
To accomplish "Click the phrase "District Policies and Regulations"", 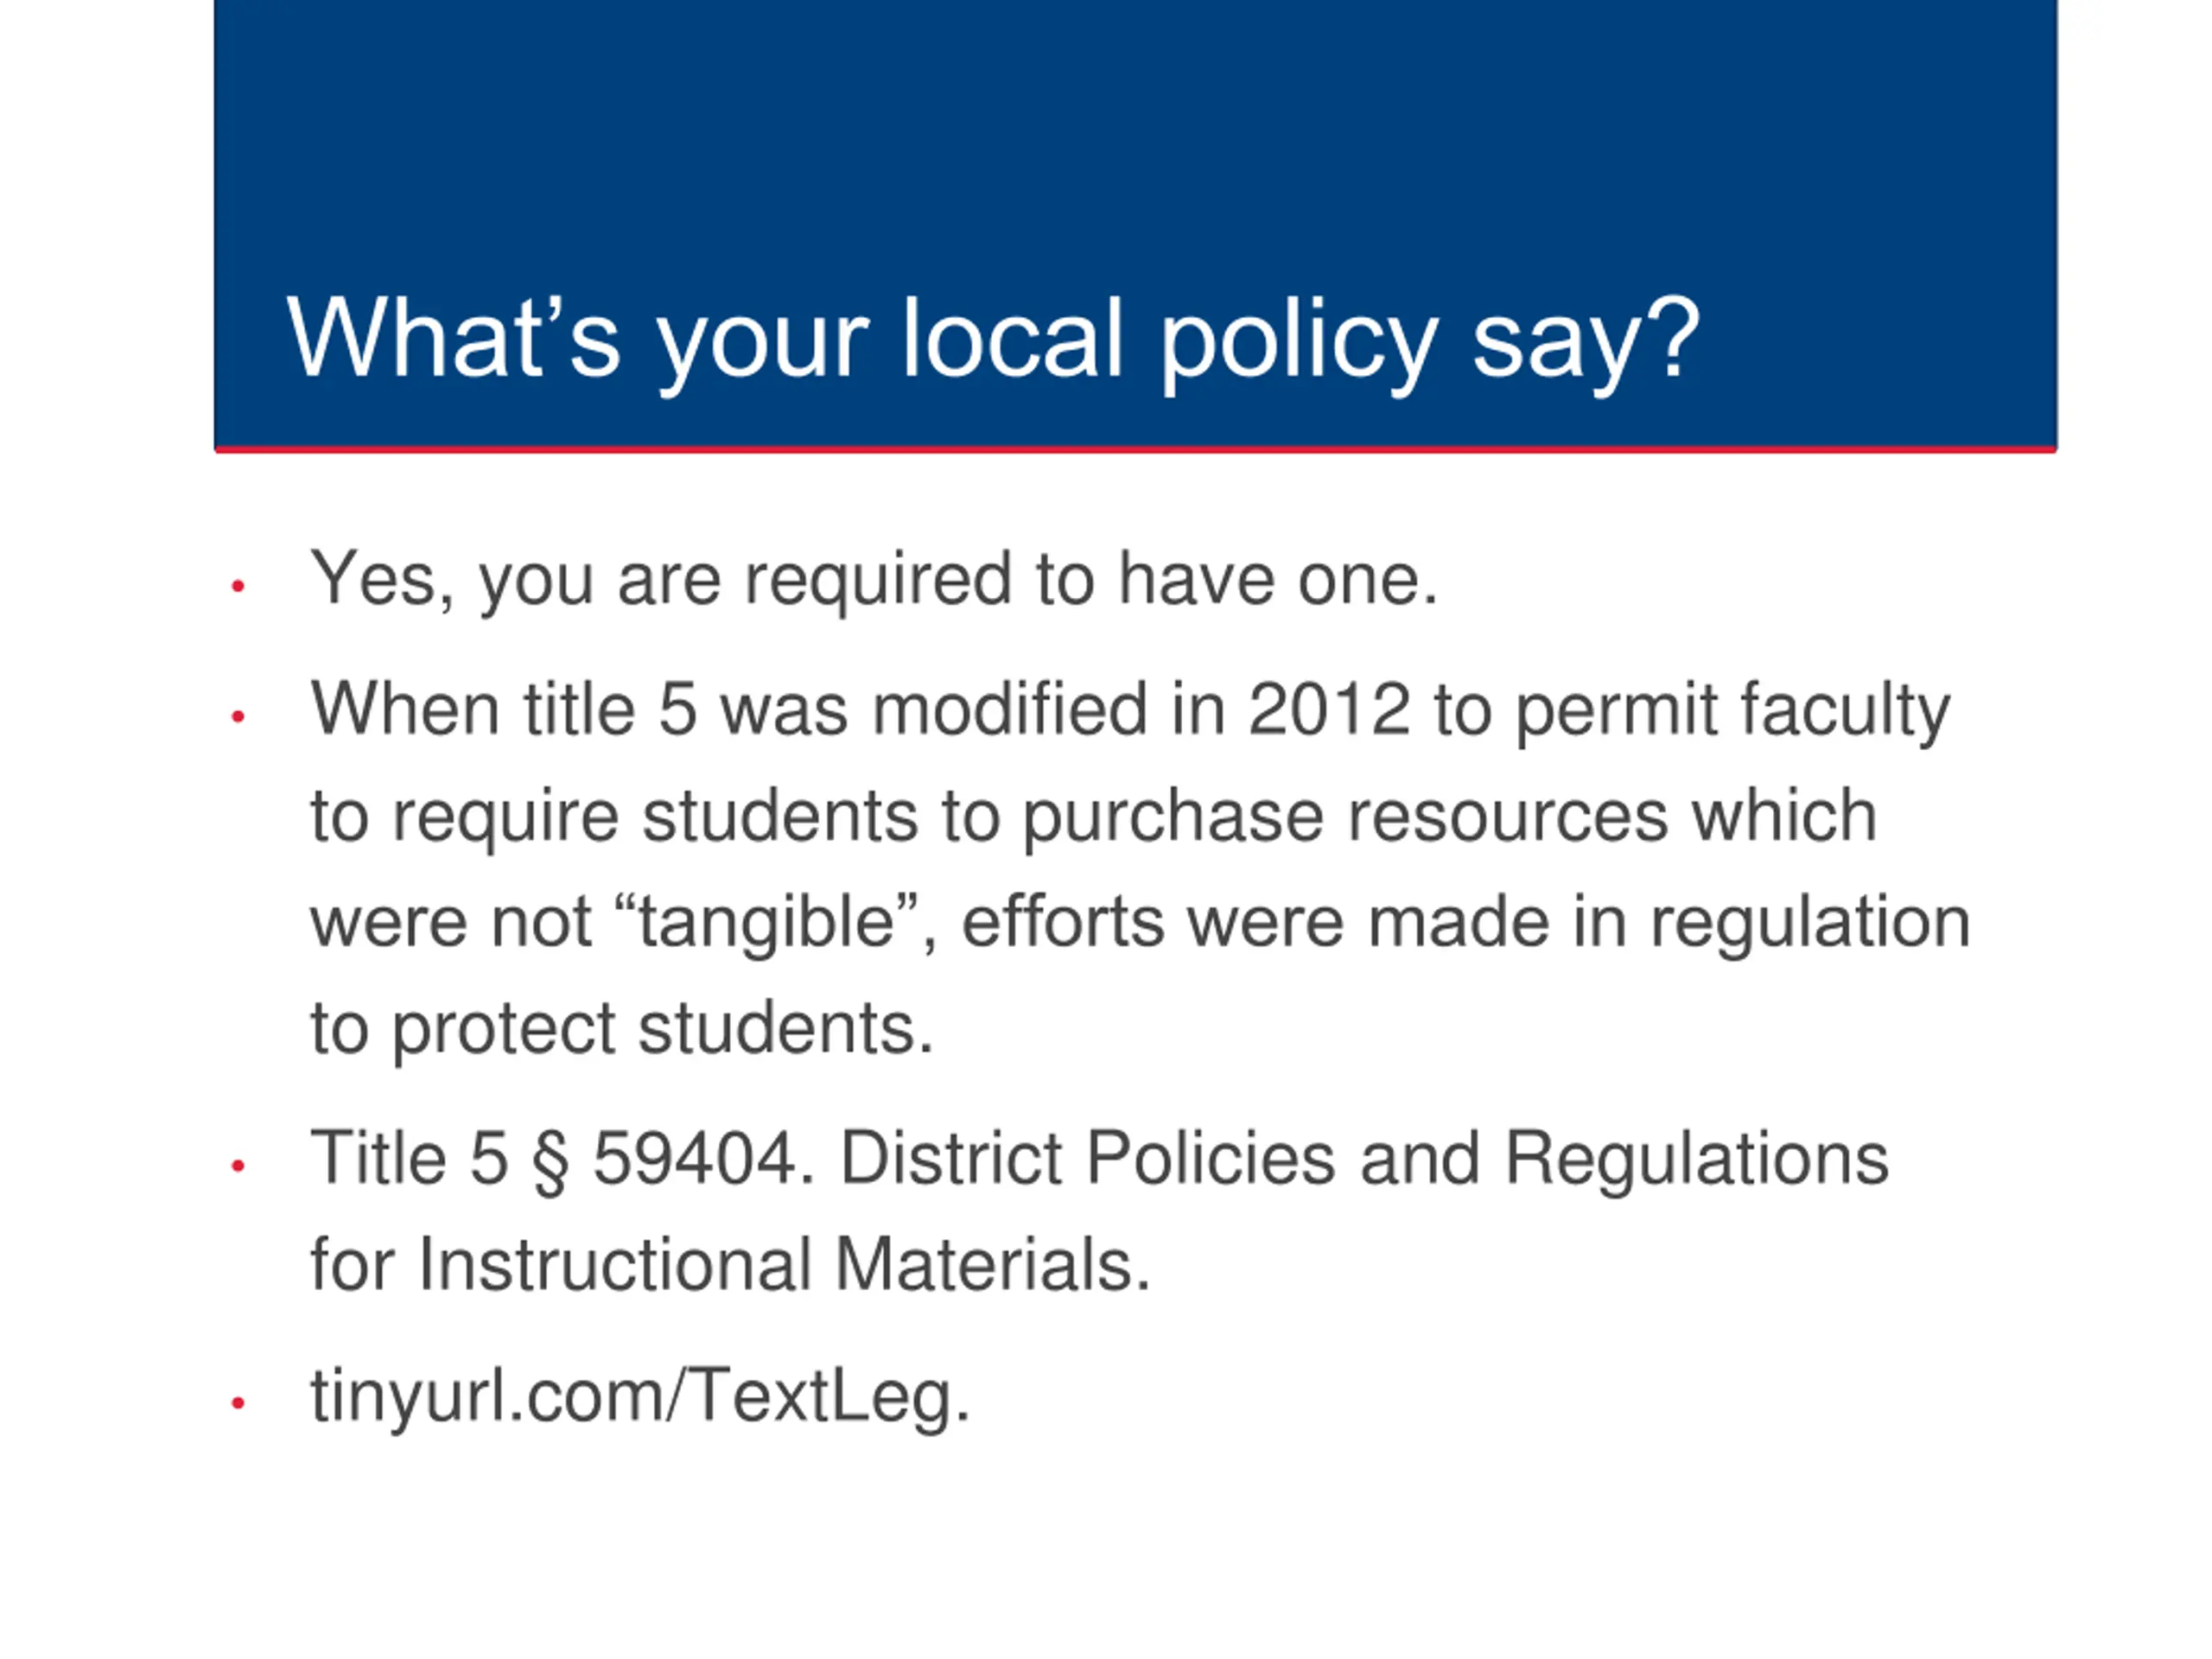I will click(x=1364, y=1159).
